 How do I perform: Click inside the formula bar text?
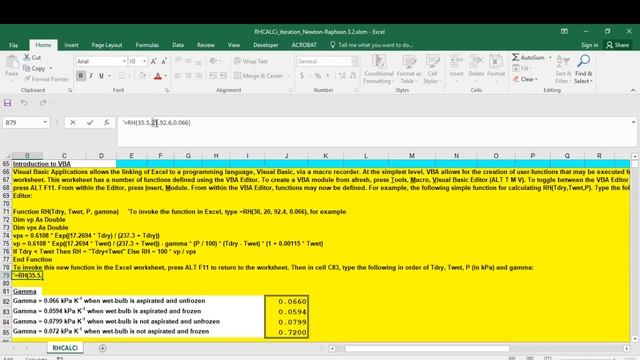pos(158,122)
